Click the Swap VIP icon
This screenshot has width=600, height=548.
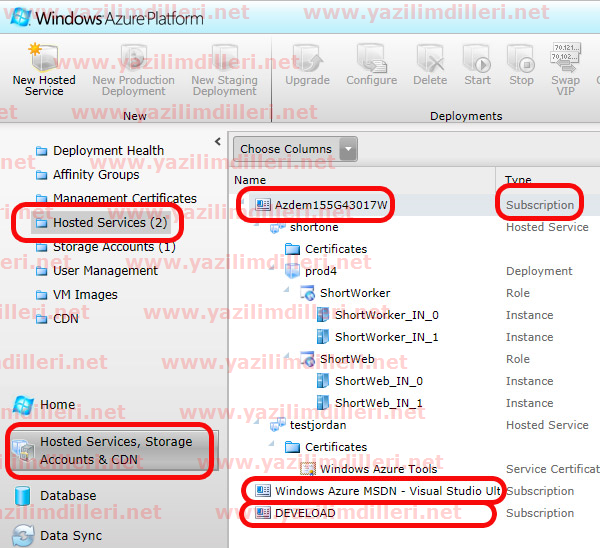click(x=565, y=58)
